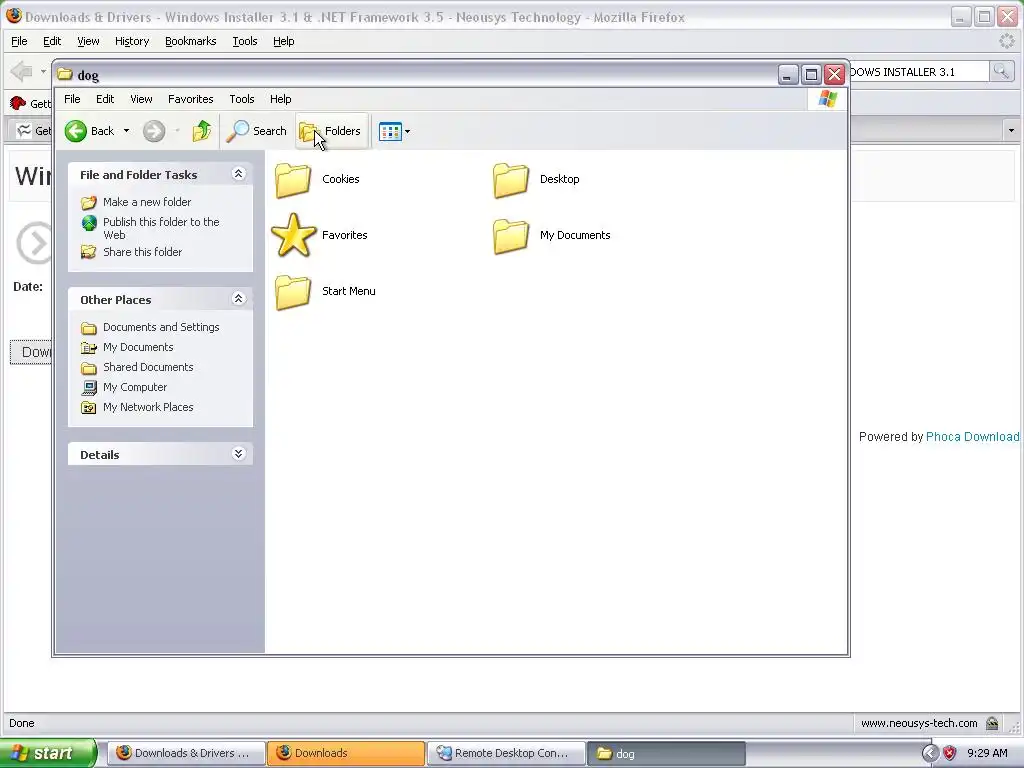Click the Make a new folder icon

(x=89, y=202)
